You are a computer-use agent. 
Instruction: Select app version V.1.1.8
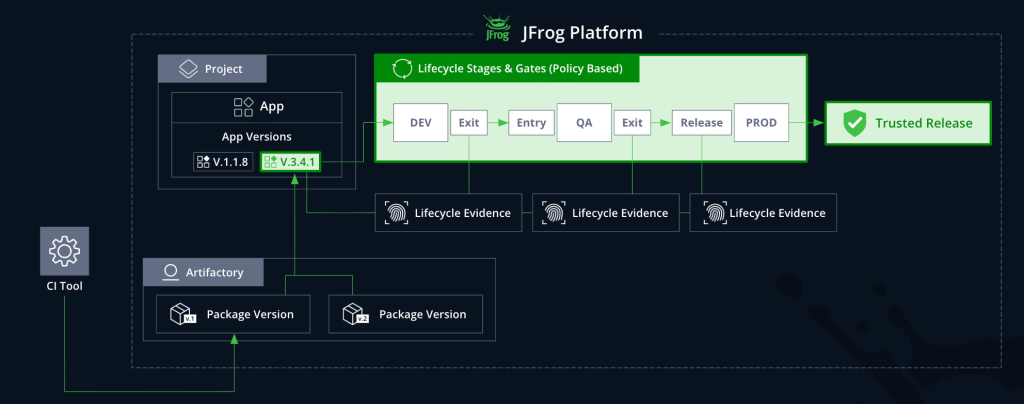click(x=223, y=161)
